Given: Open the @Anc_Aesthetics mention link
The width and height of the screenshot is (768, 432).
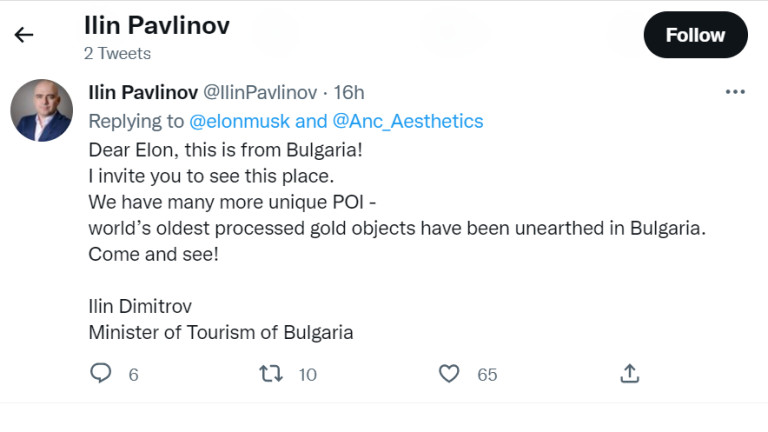Looking at the screenshot, I should pos(407,121).
